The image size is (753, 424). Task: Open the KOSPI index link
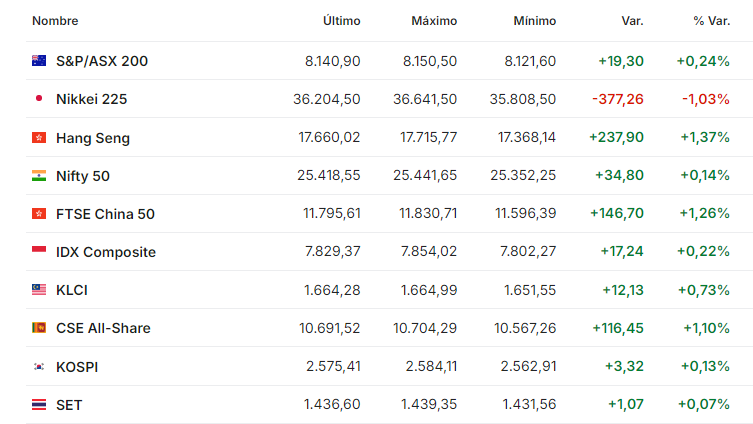click(x=77, y=366)
